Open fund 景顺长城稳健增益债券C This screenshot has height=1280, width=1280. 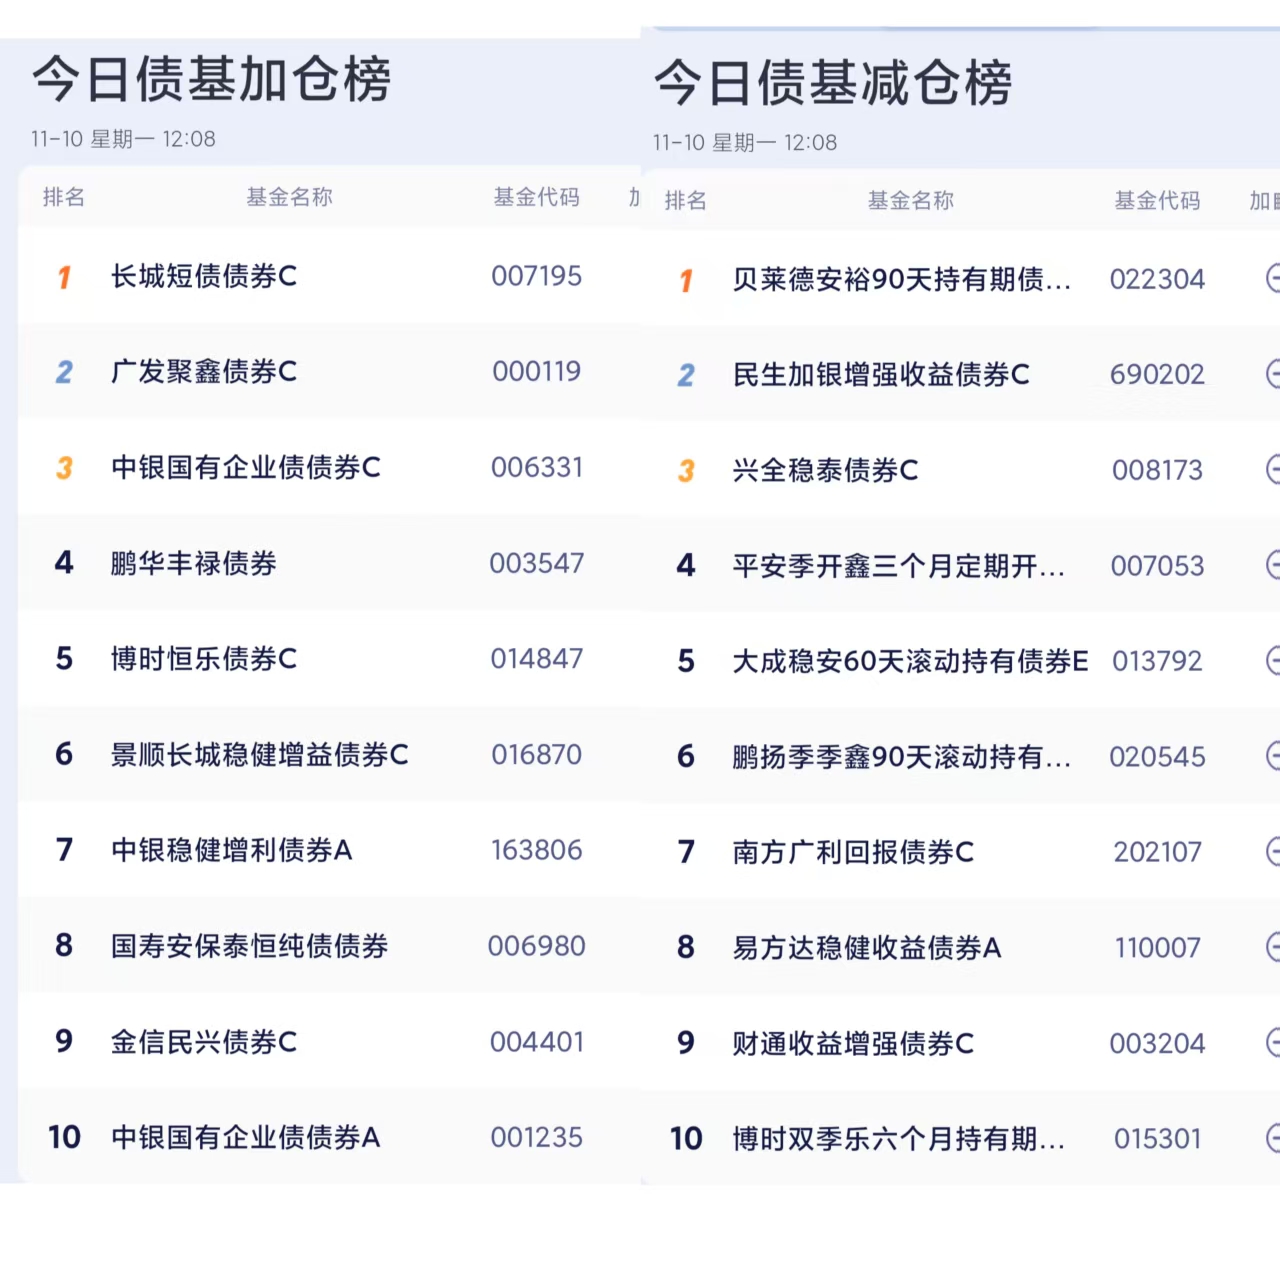(x=260, y=755)
